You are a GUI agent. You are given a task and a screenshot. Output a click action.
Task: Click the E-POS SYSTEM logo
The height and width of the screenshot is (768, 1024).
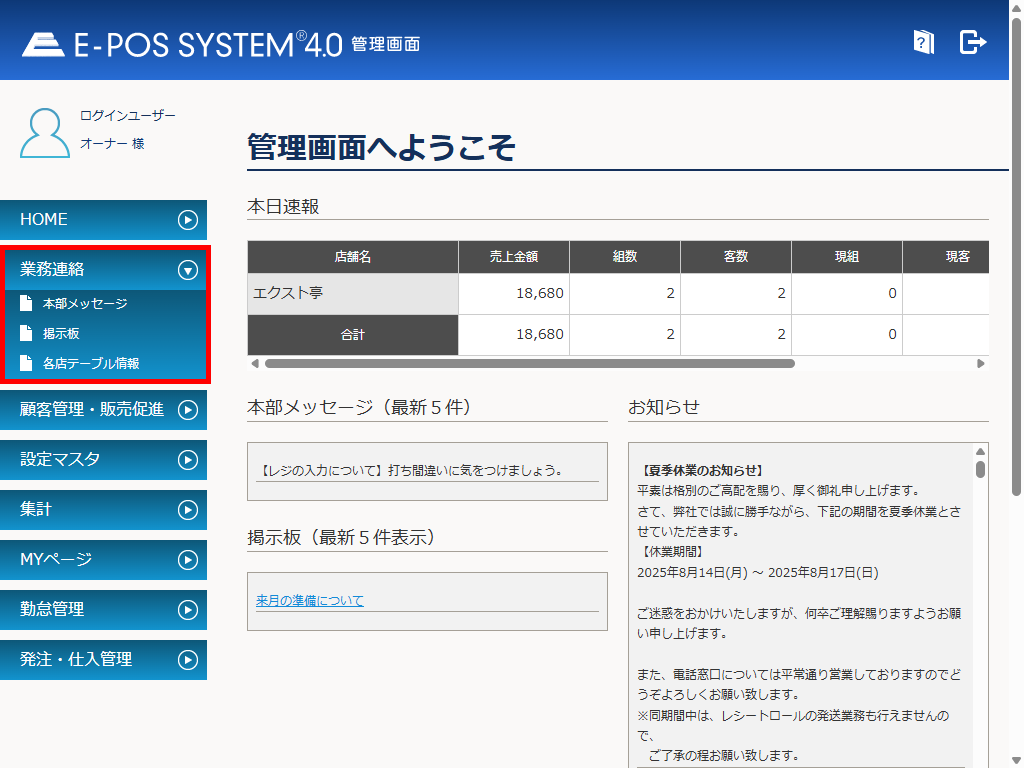click(x=182, y=44)
